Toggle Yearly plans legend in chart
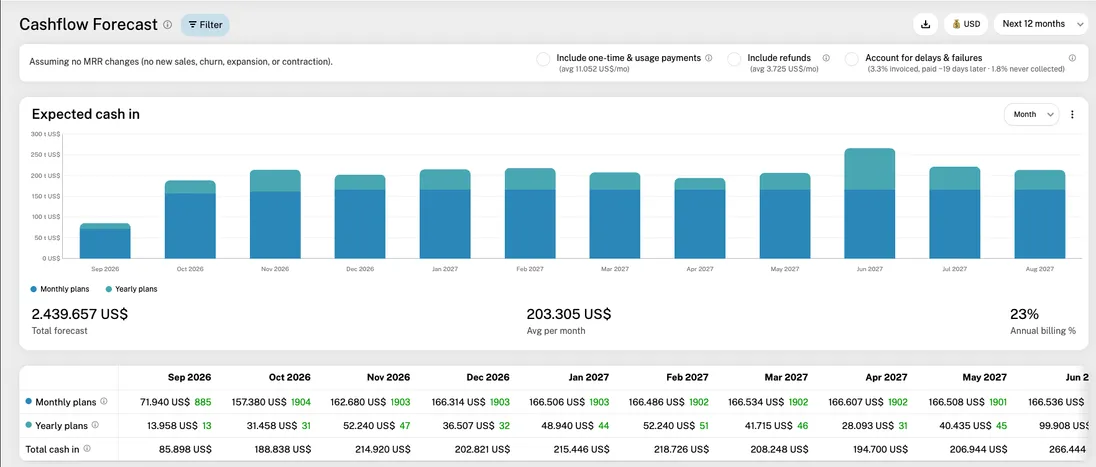The height and width of the screenshot is (467, 1096). (131, 289)
